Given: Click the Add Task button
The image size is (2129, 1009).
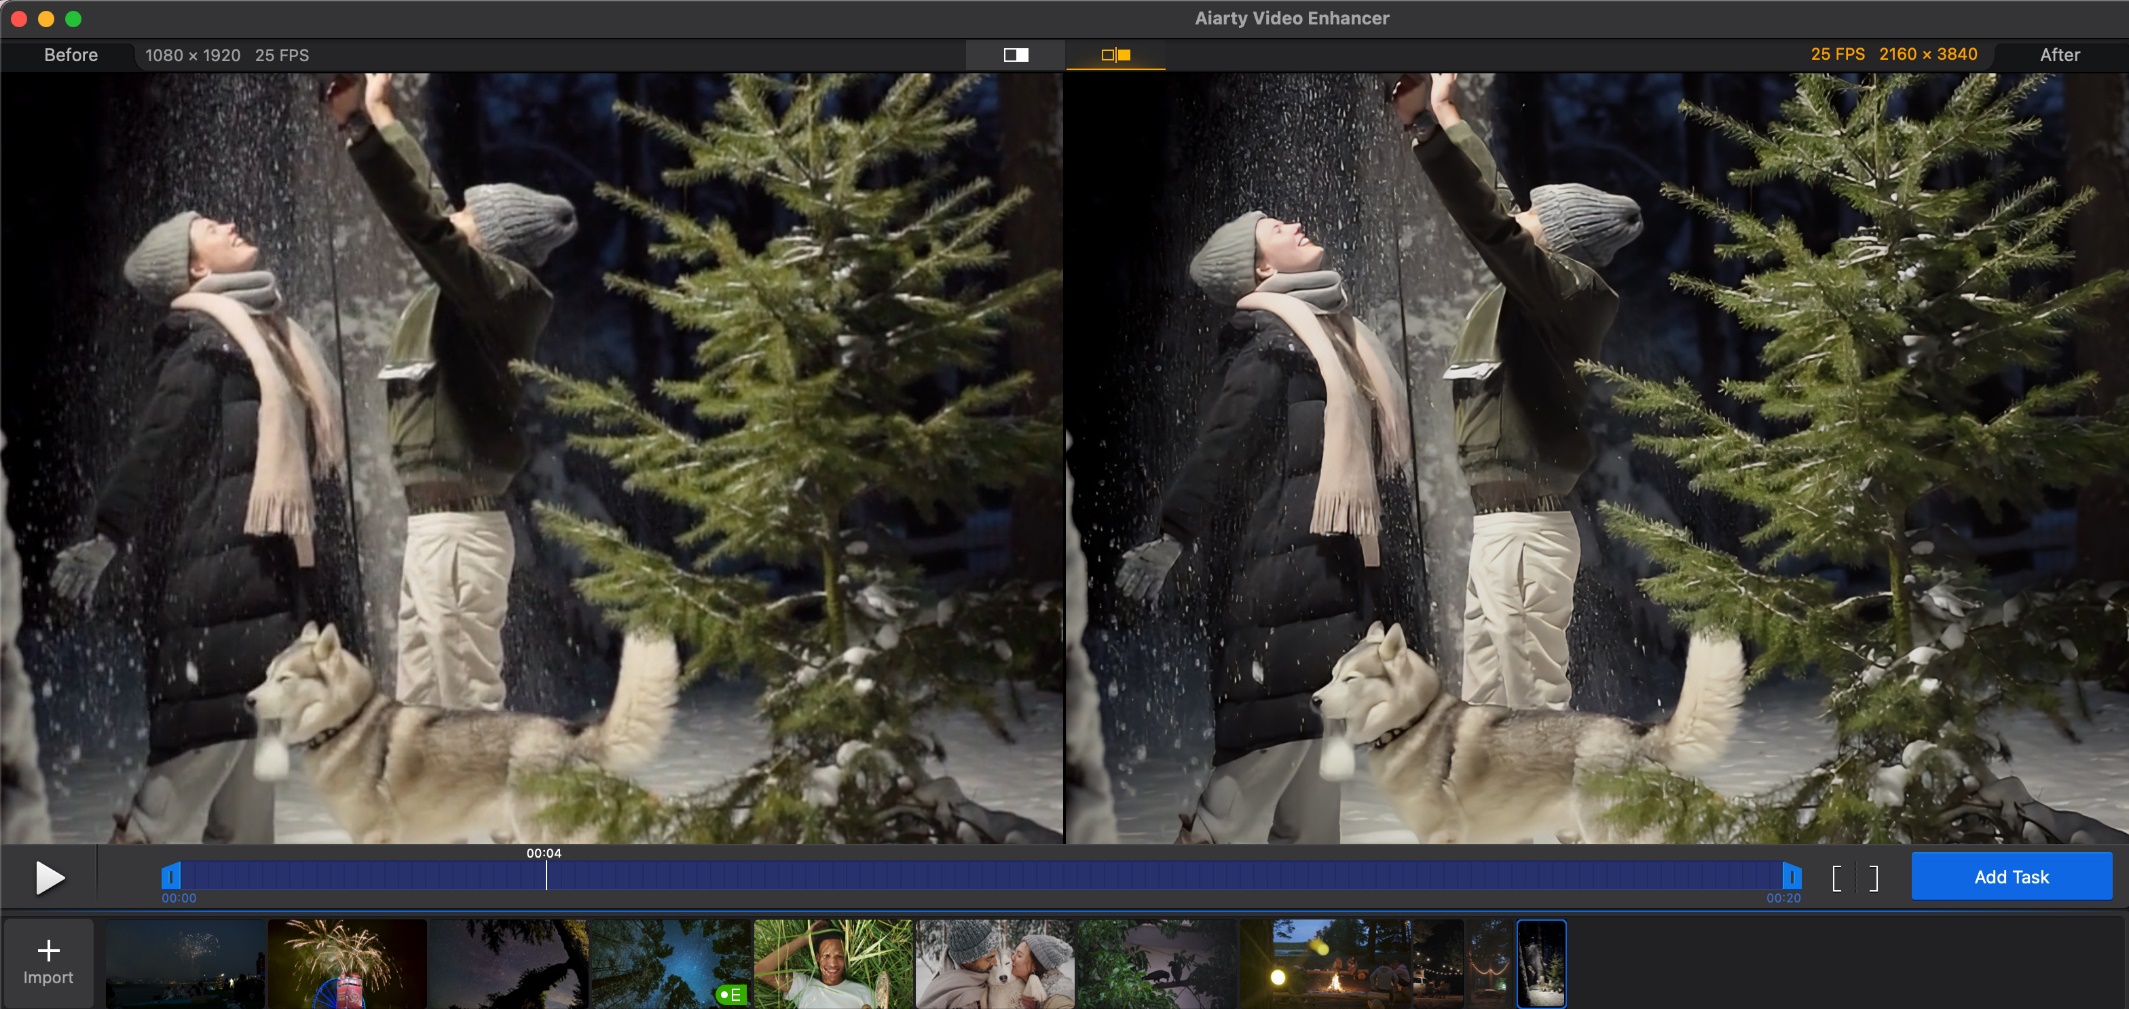Looking at the screenshot, I should [x=2011, y=877].
